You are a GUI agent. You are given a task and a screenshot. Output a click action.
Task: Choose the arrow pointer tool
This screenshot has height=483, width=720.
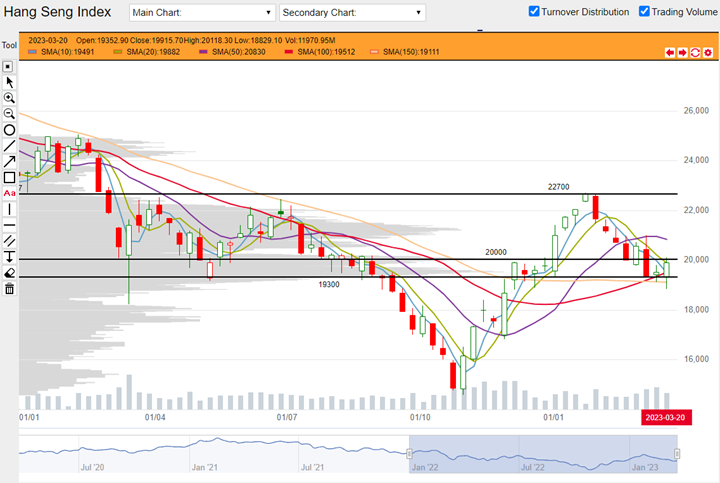pyautogui.click(x=9, y=82)
